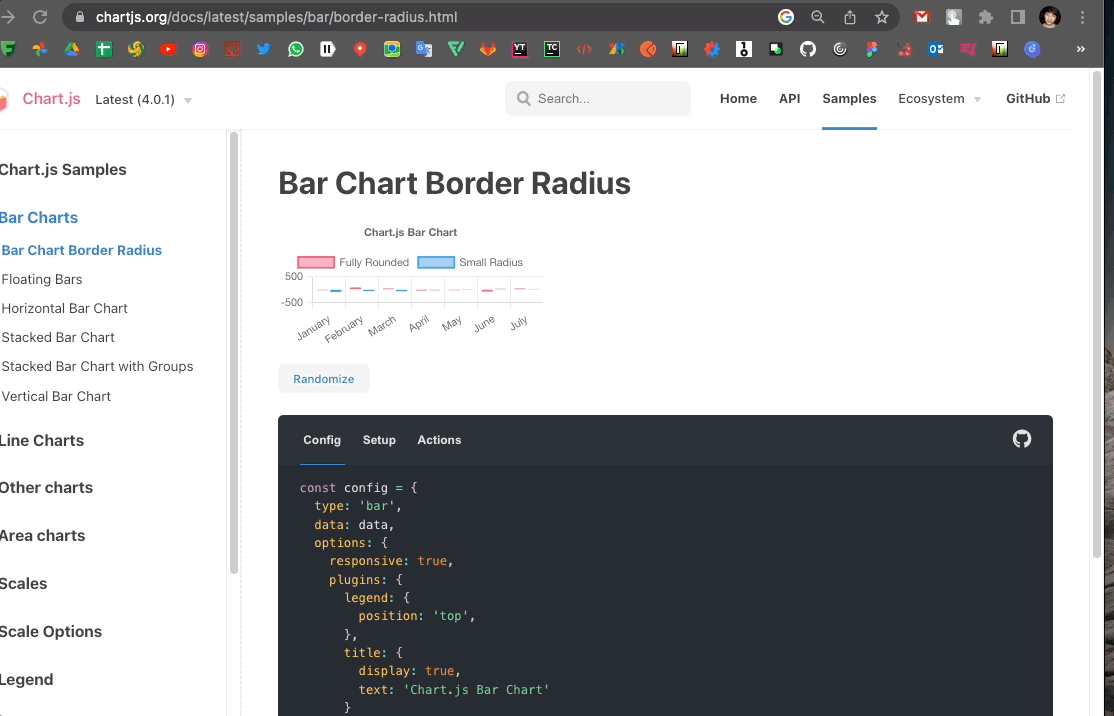This screenshot has height=716, width=1114.
Task: Open the GitHub octocat bookmark
Action: click(808, 49)
